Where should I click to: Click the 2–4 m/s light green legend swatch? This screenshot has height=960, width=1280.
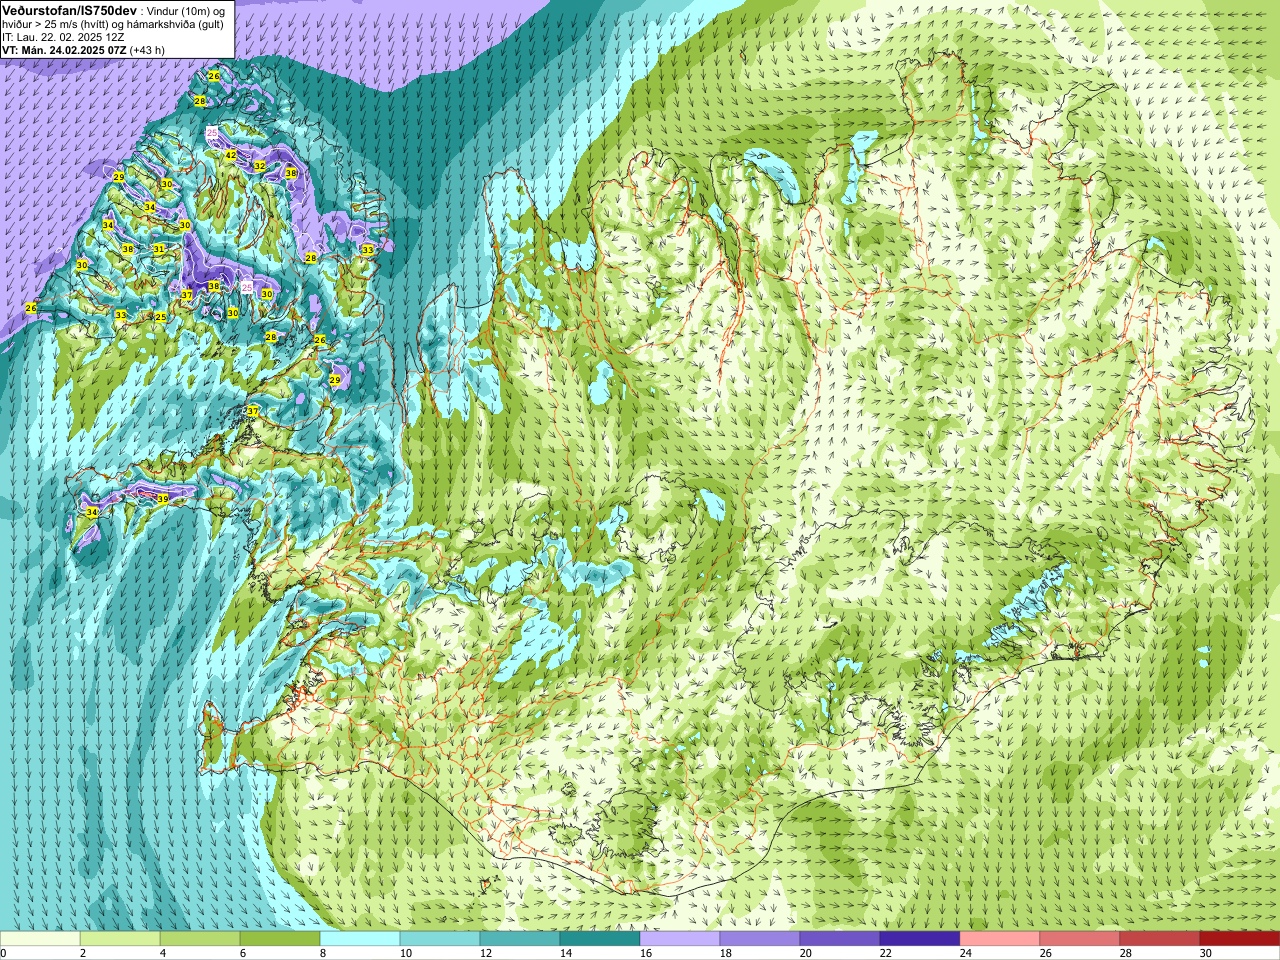(120, 939)
